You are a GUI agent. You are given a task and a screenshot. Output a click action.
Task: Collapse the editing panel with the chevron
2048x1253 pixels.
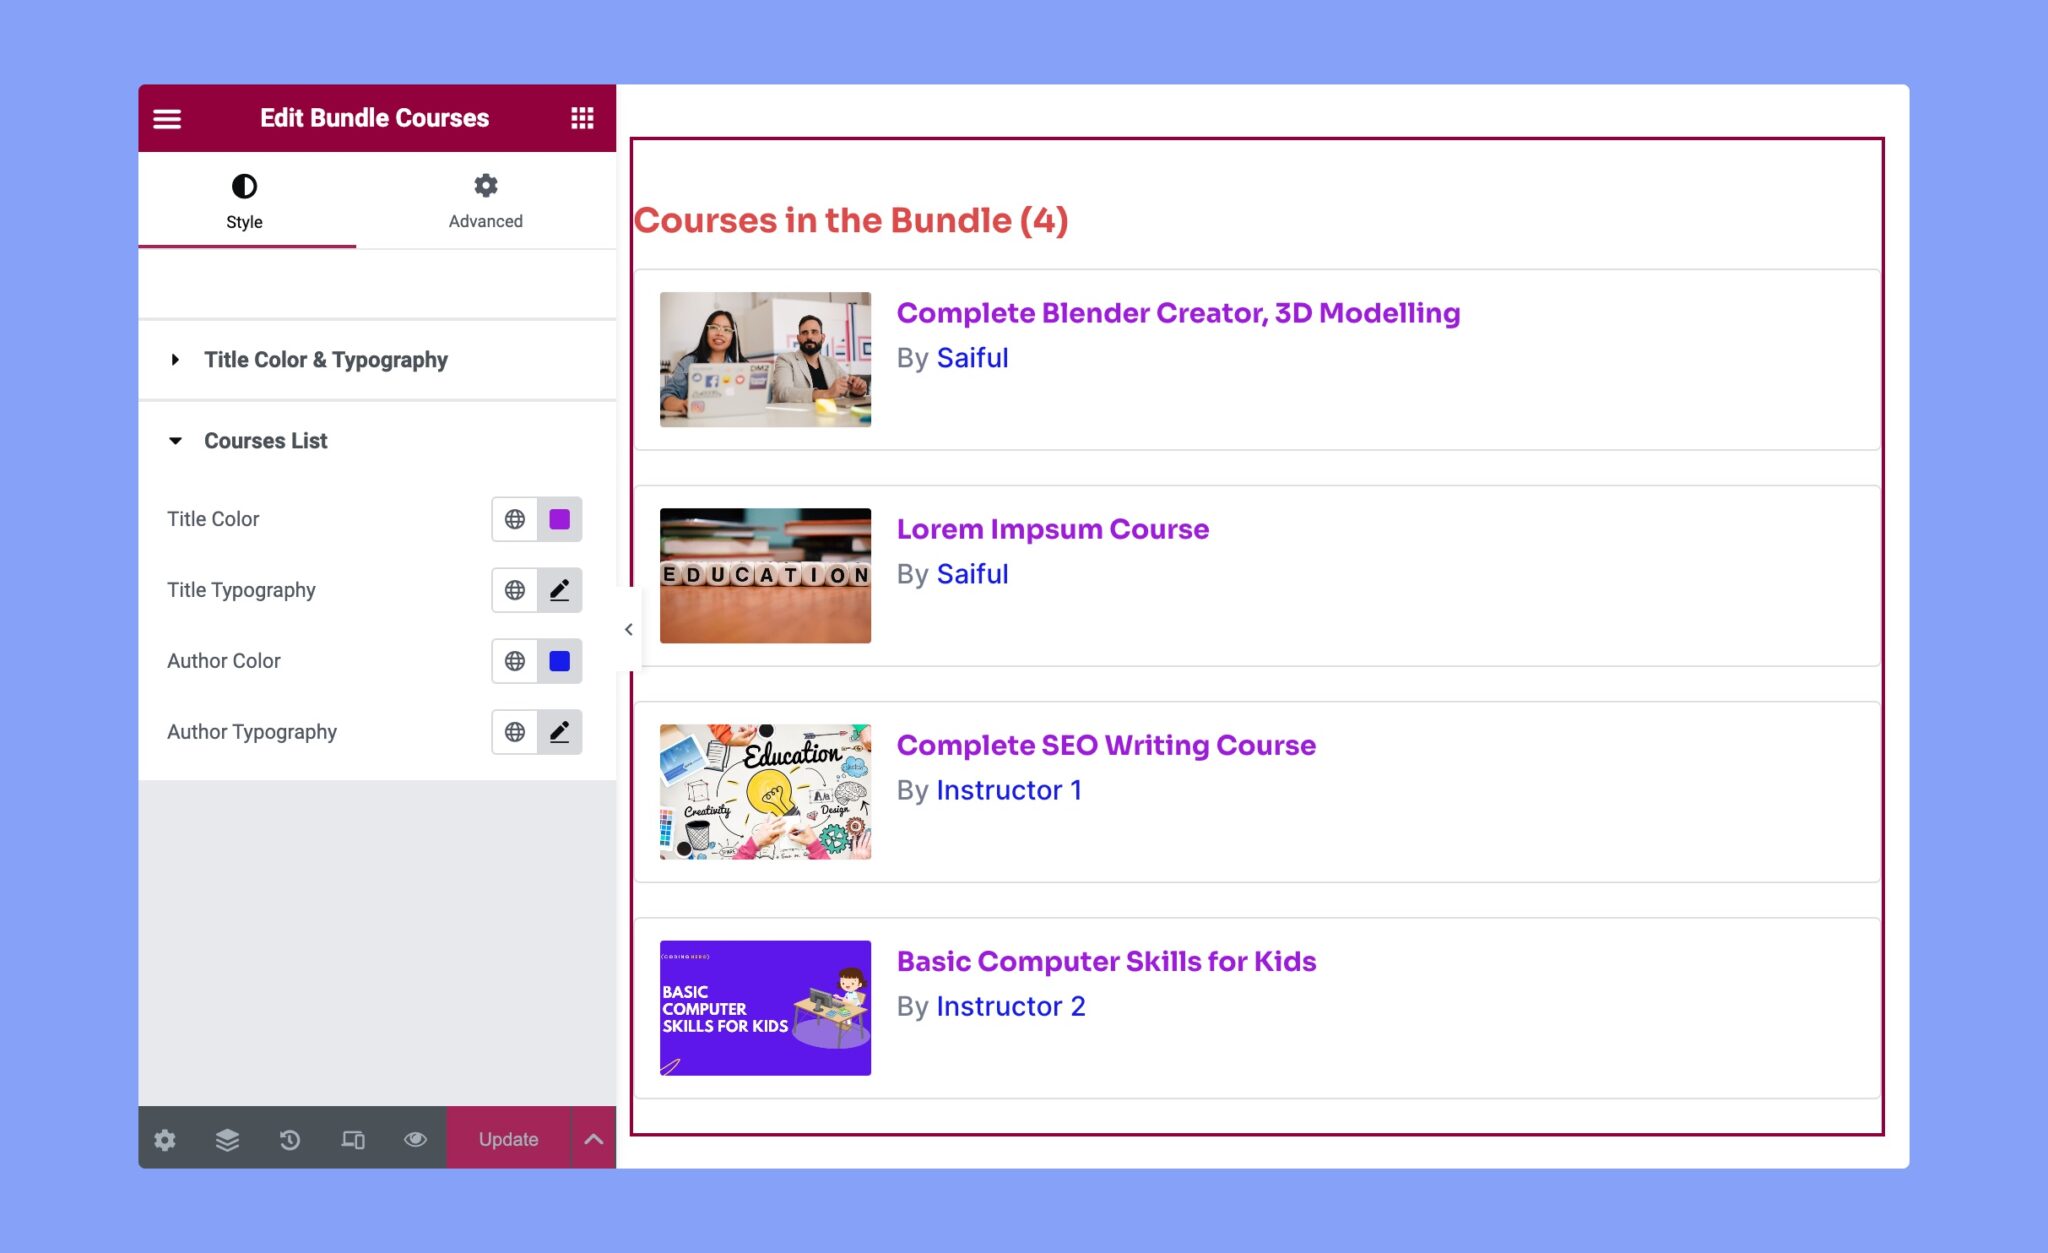(x=630, y=629)
